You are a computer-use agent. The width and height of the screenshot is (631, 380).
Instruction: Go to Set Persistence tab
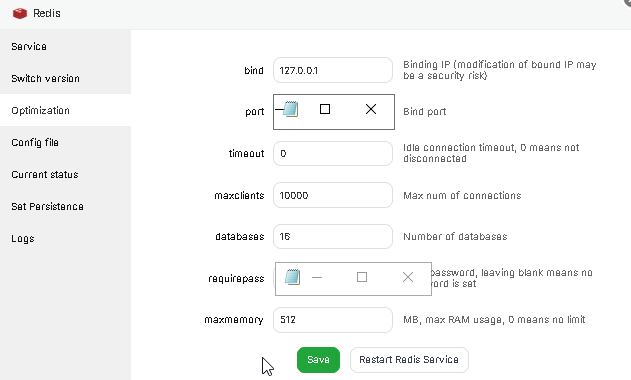coord(65,206)
